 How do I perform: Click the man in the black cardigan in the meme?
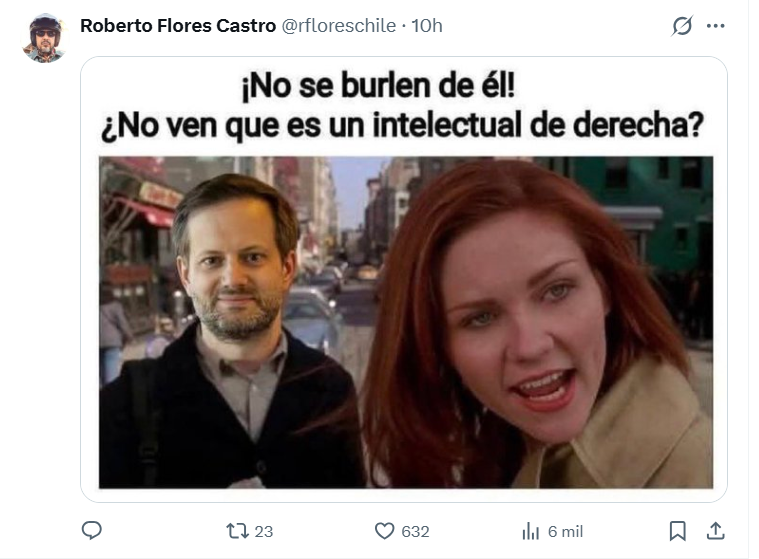tap(228, 334)
